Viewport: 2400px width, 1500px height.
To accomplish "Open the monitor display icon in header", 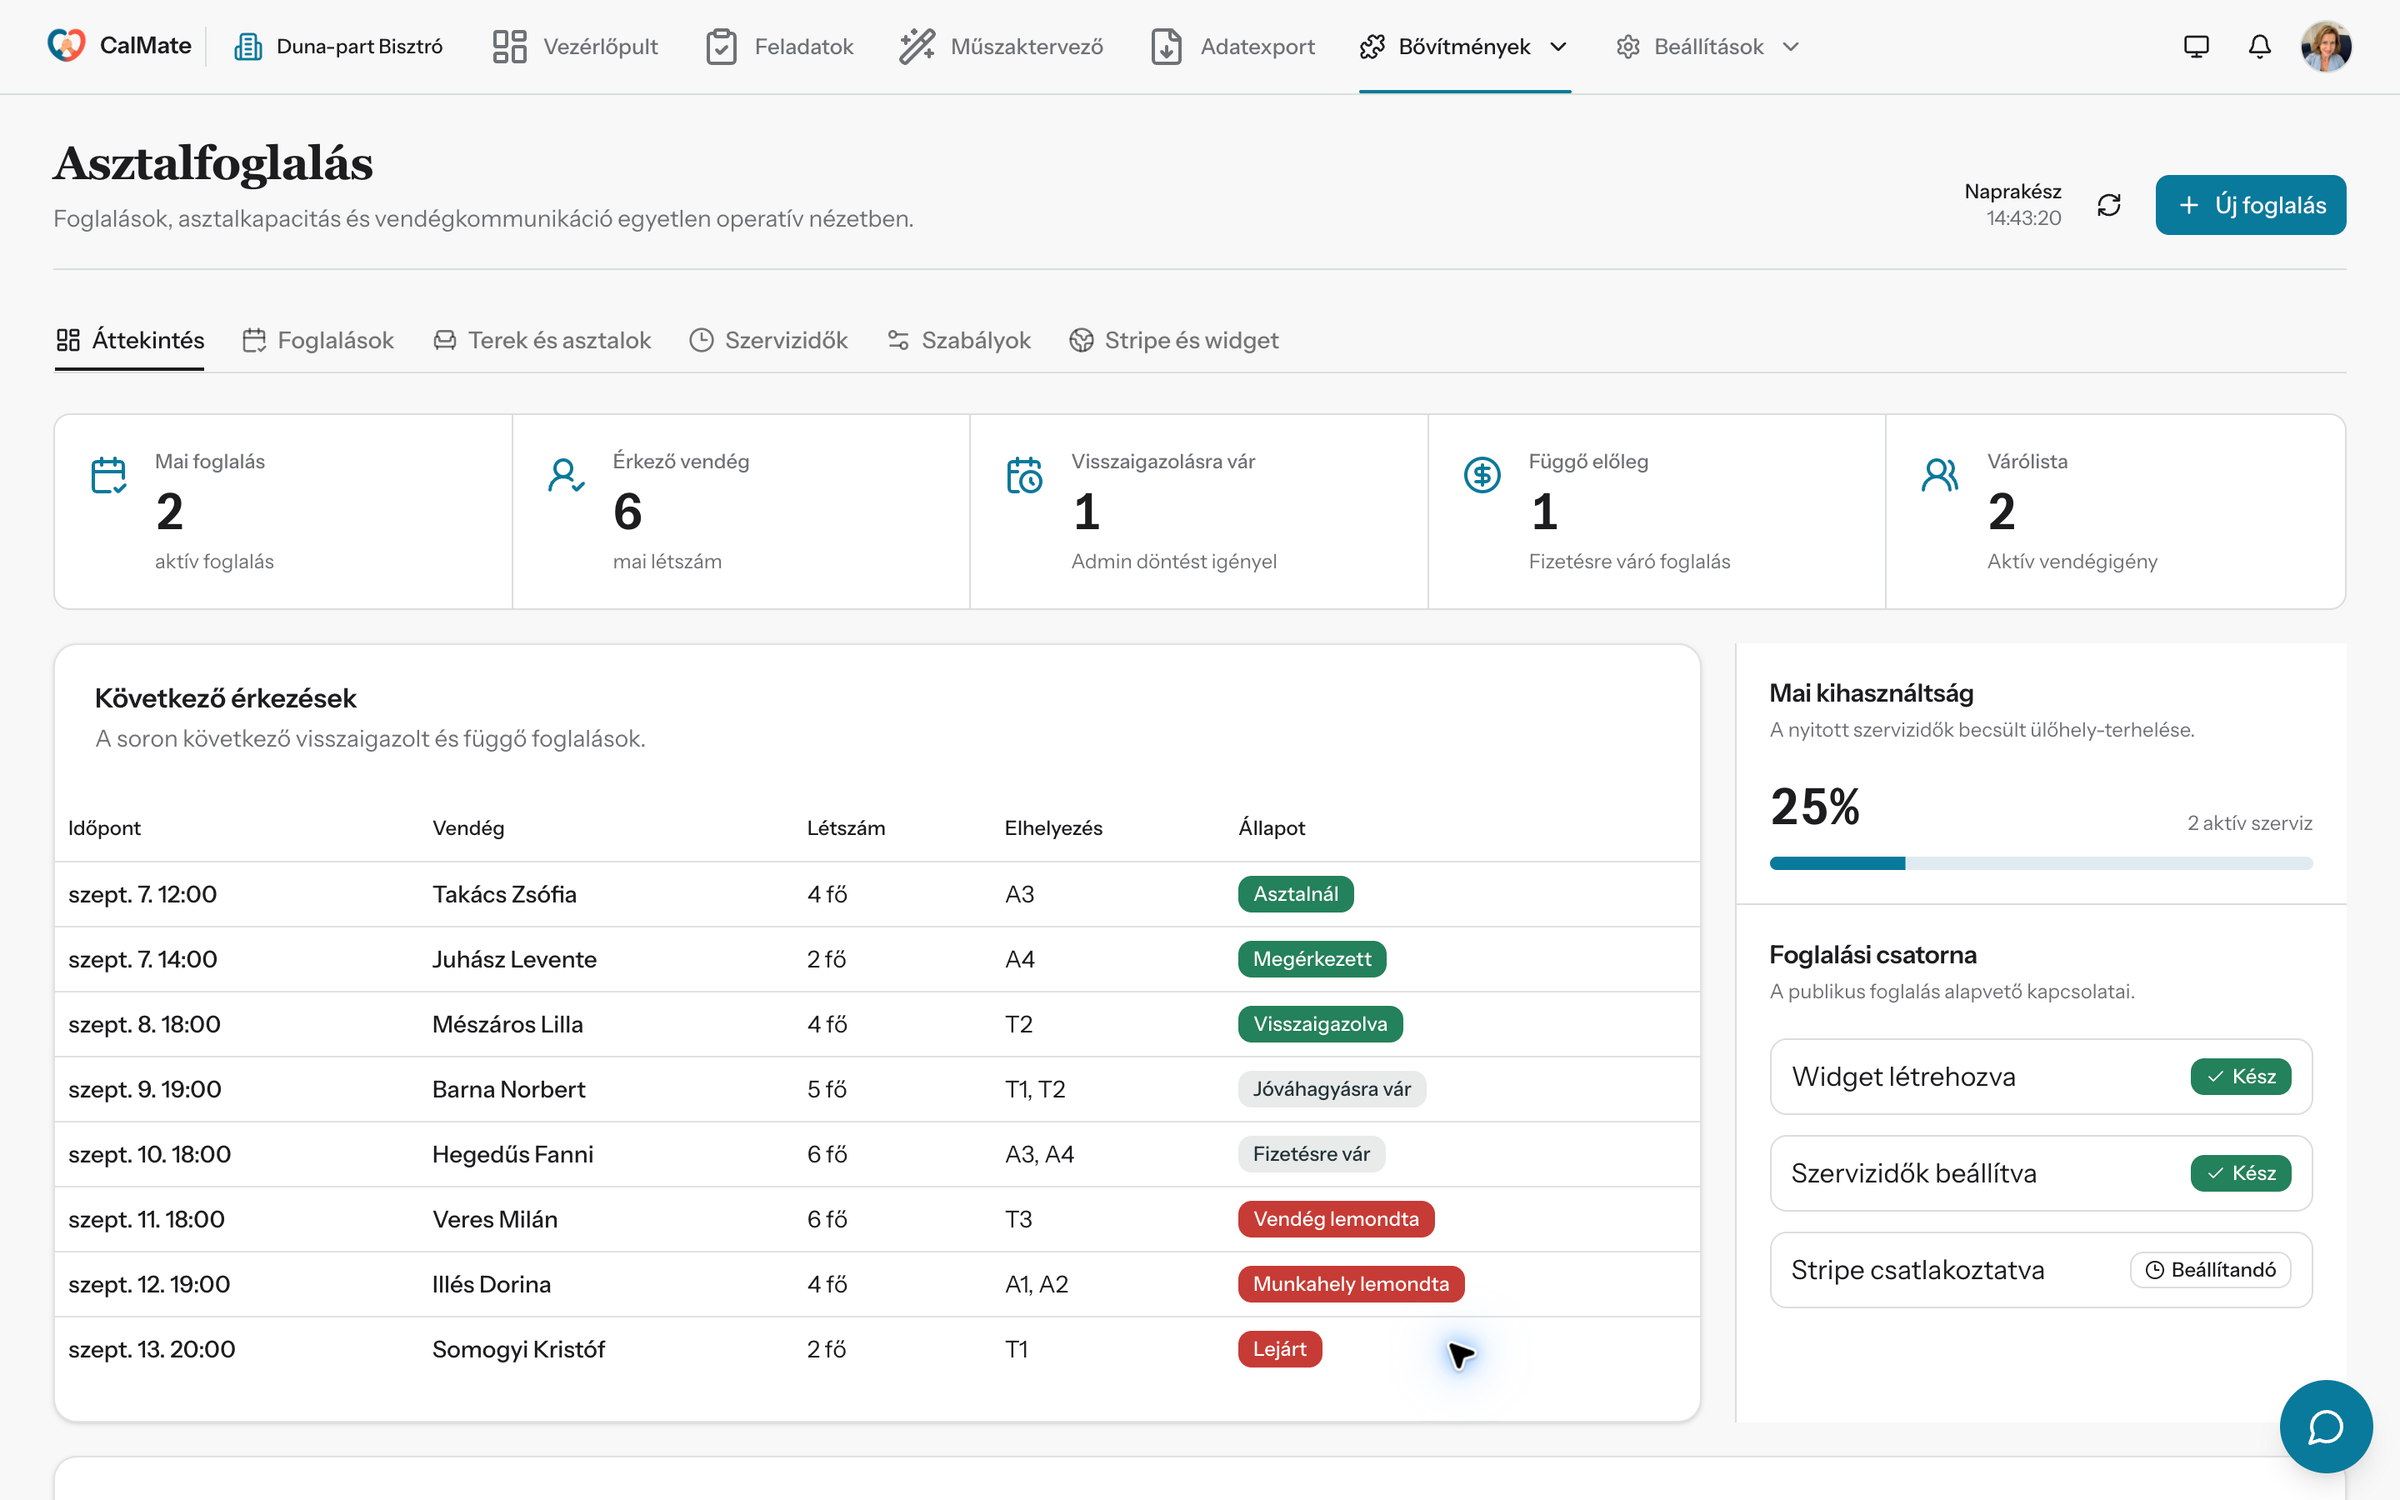I will point(2196,47).
